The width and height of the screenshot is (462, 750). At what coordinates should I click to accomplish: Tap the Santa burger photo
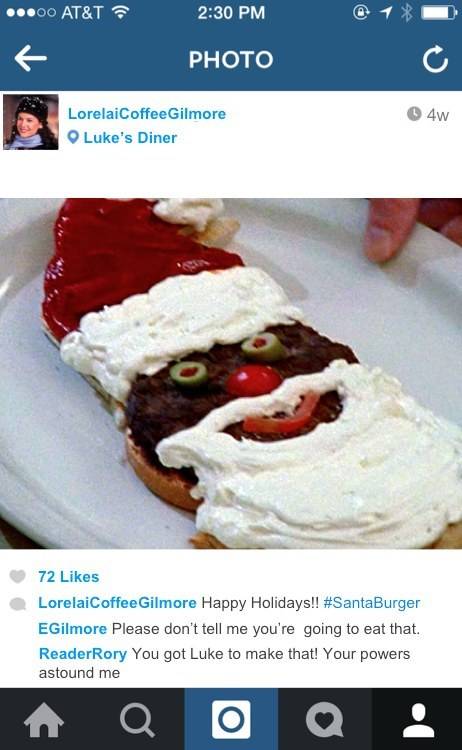click(231, 373)
